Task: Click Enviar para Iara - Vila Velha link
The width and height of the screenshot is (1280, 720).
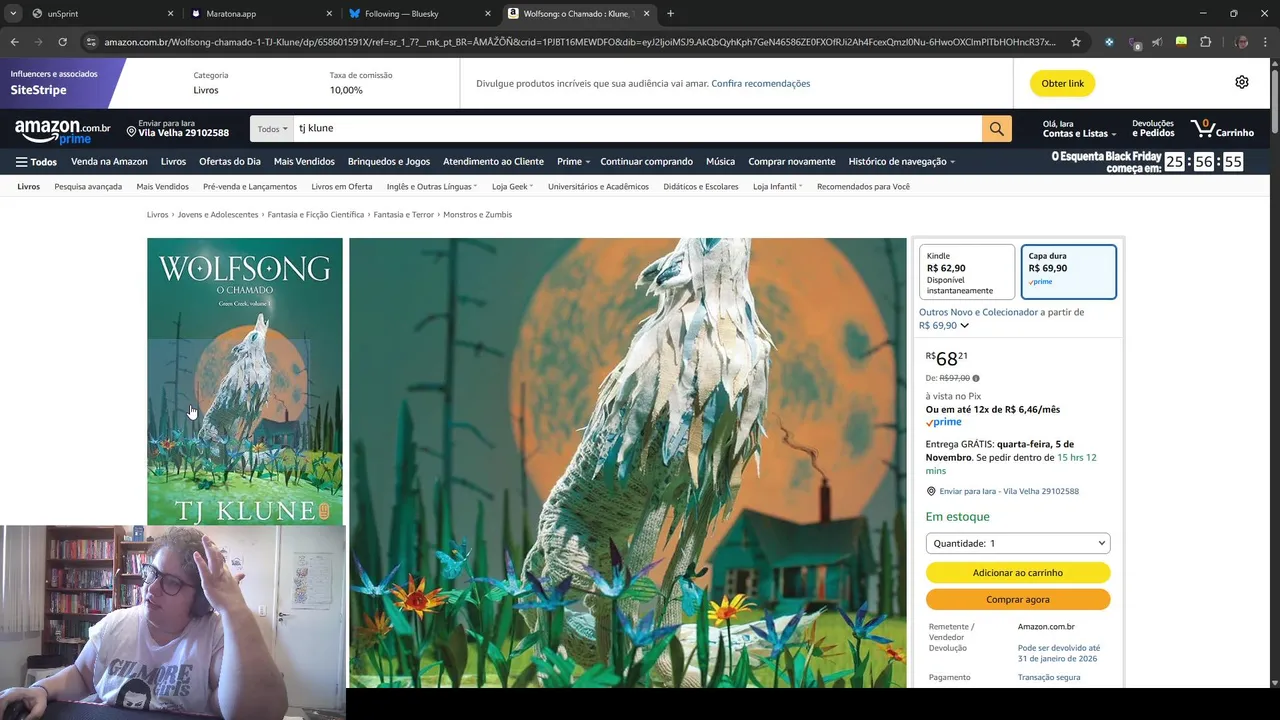Action: pos(1009,491)
